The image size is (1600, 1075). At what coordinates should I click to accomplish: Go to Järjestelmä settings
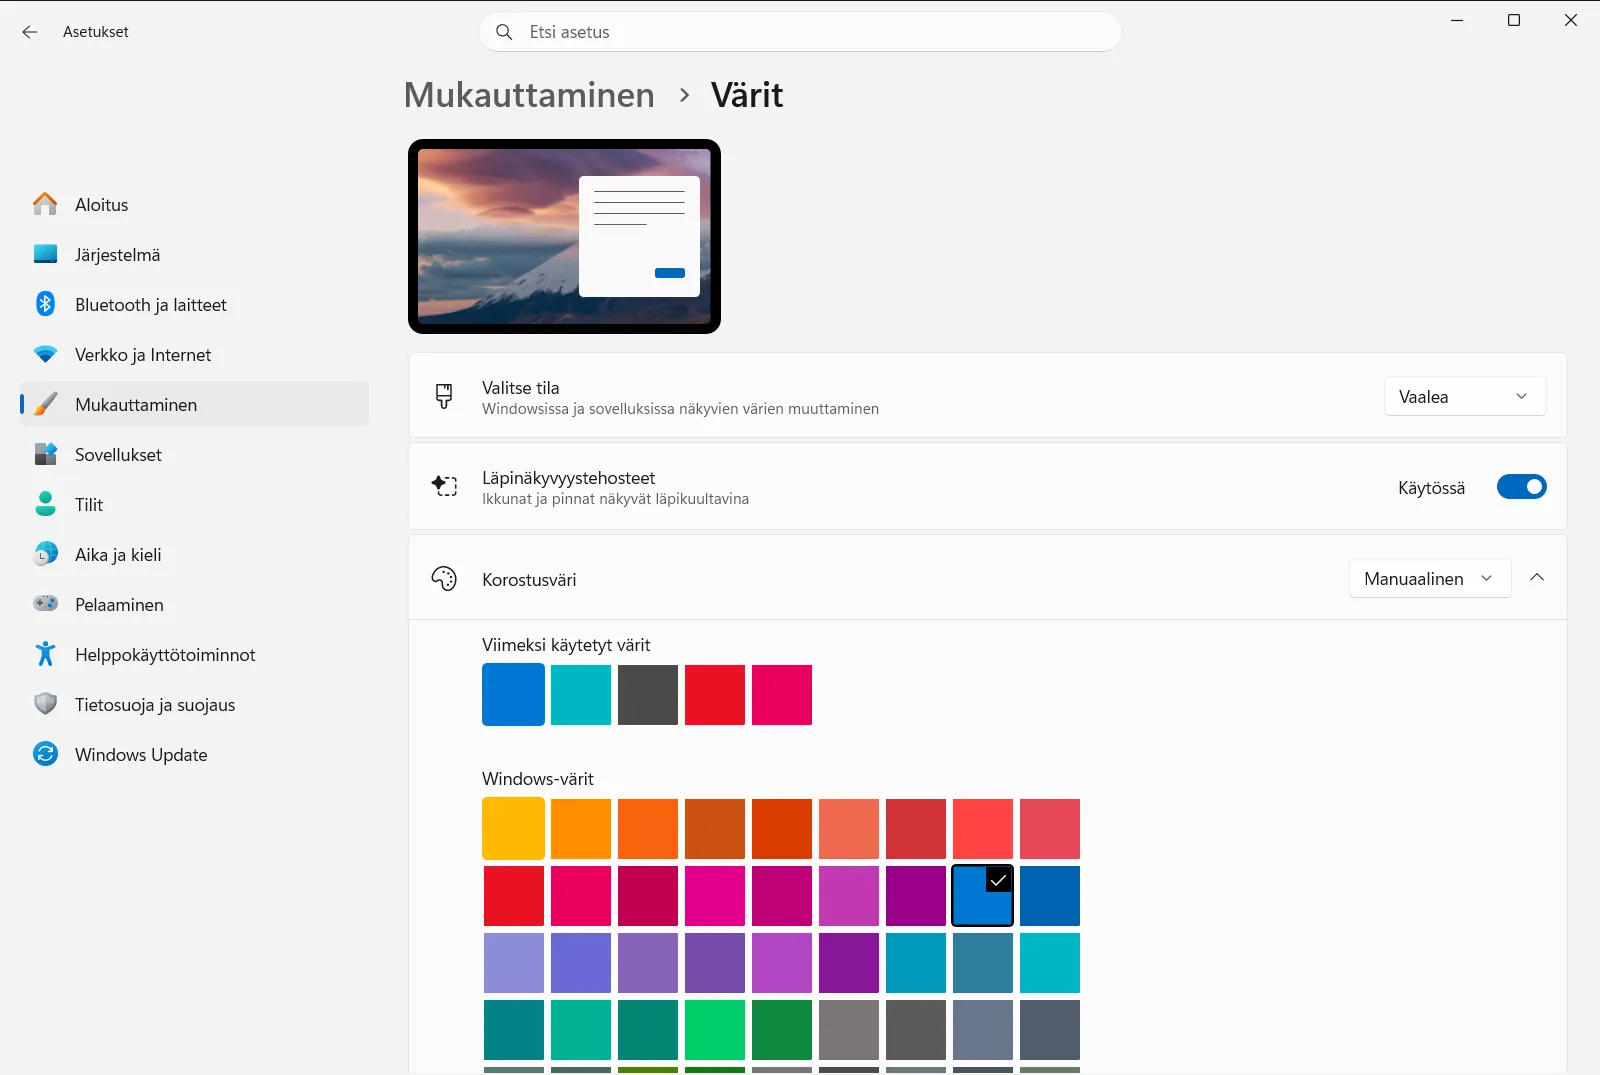pos(195,254)
